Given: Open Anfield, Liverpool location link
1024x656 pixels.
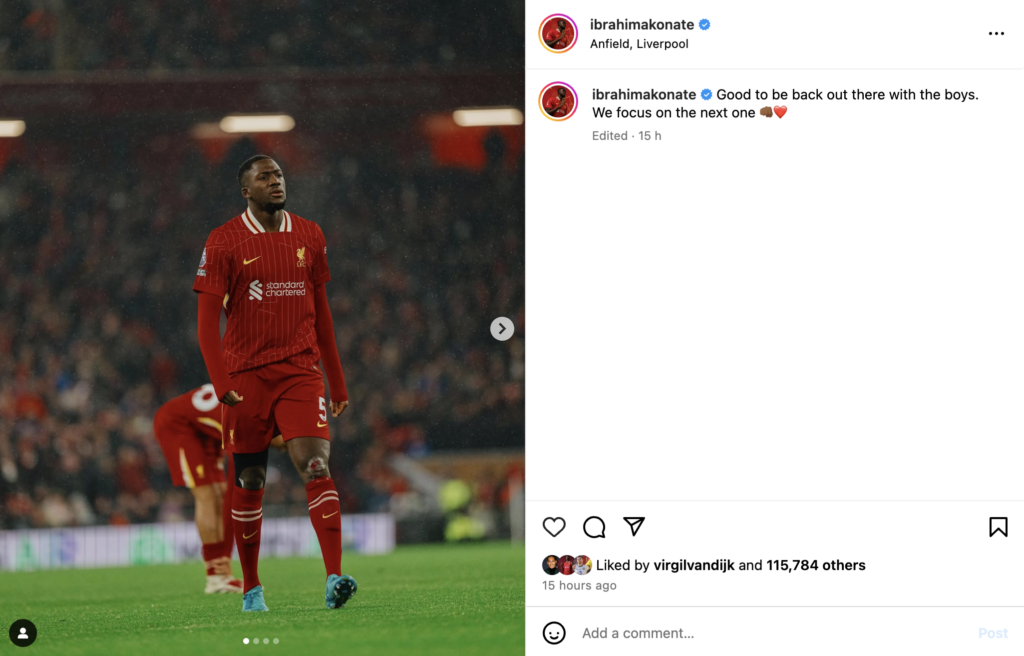Looking at the screenshot, I should click(x=639, y=44).
